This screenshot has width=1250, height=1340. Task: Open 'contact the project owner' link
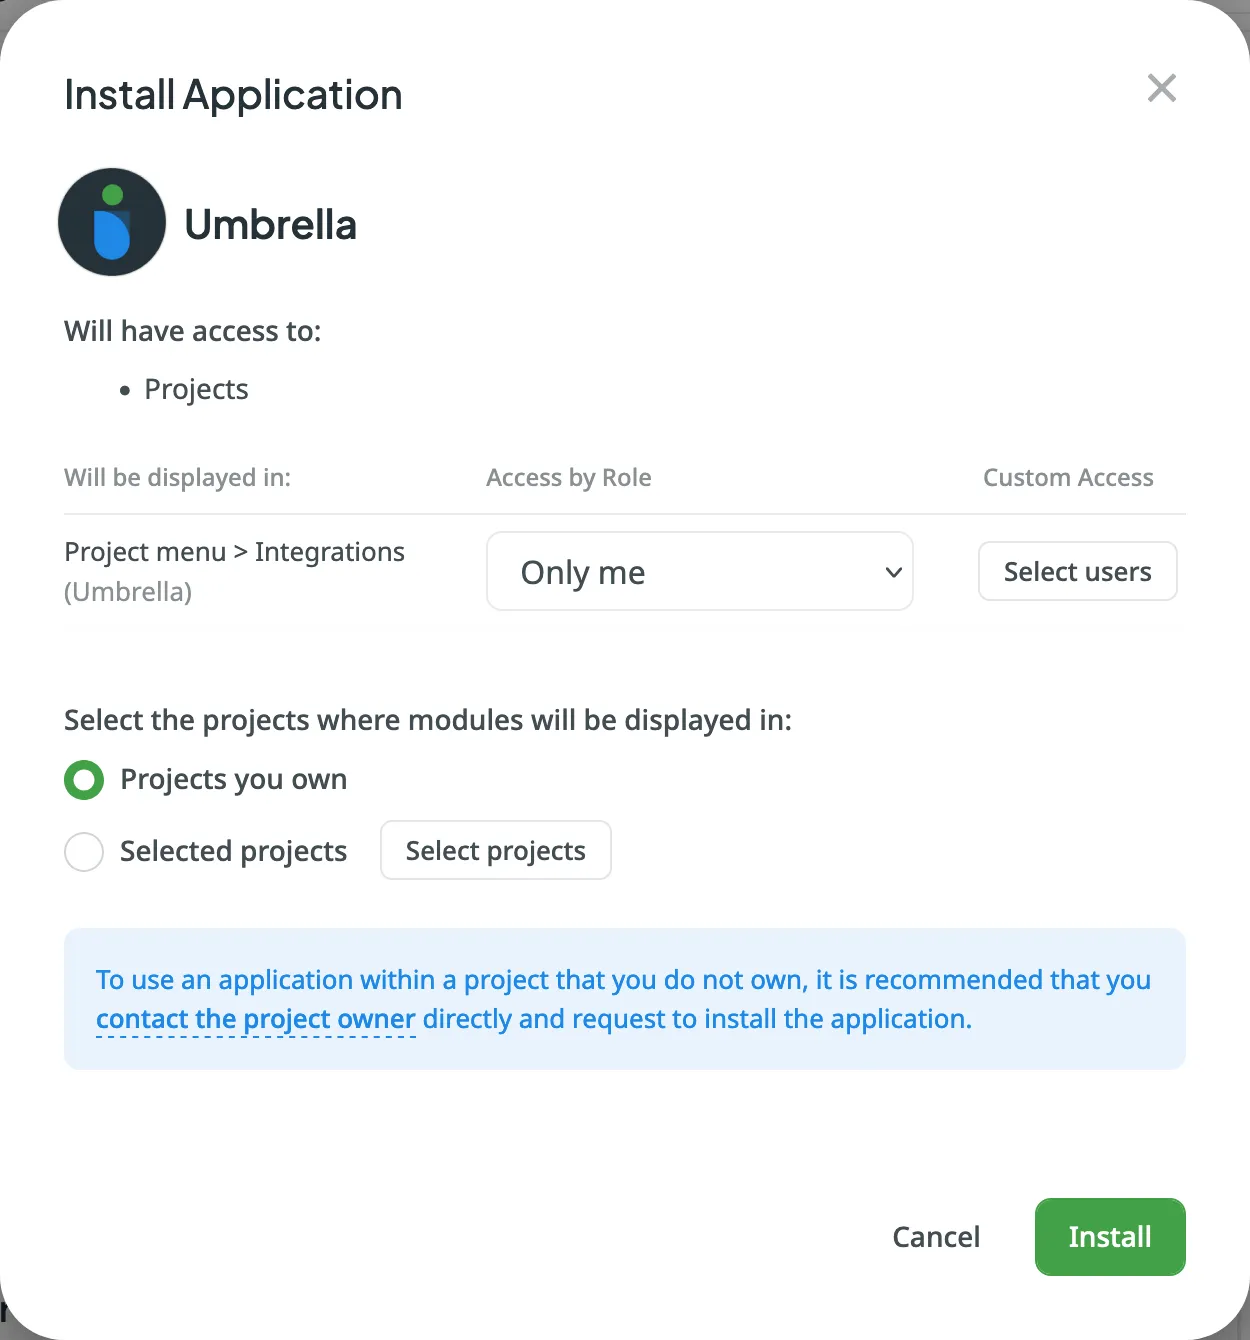[255, 1018]
